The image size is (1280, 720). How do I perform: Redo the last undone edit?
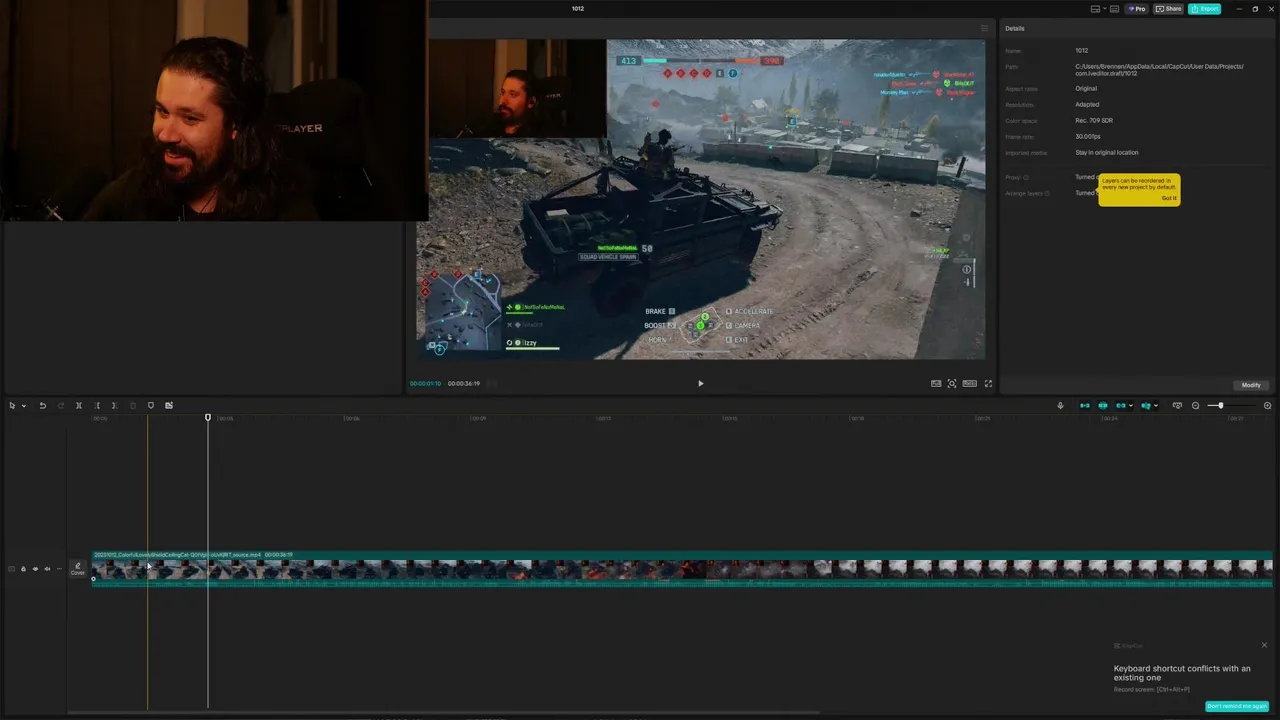point(60,405)
